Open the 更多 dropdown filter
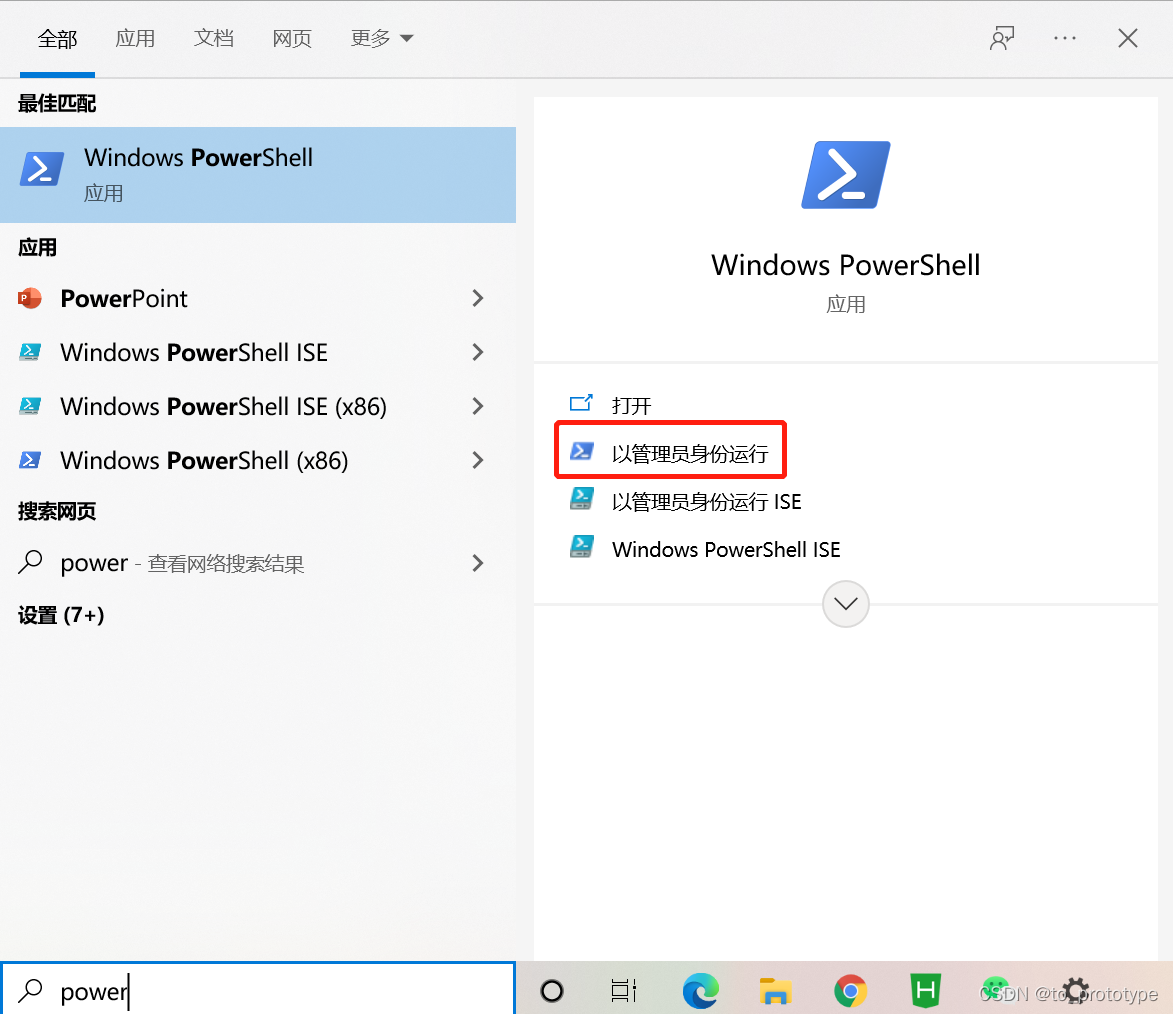Image resolution: width=1173 pixels, height=1014 pixels. [x=382, y=38]
